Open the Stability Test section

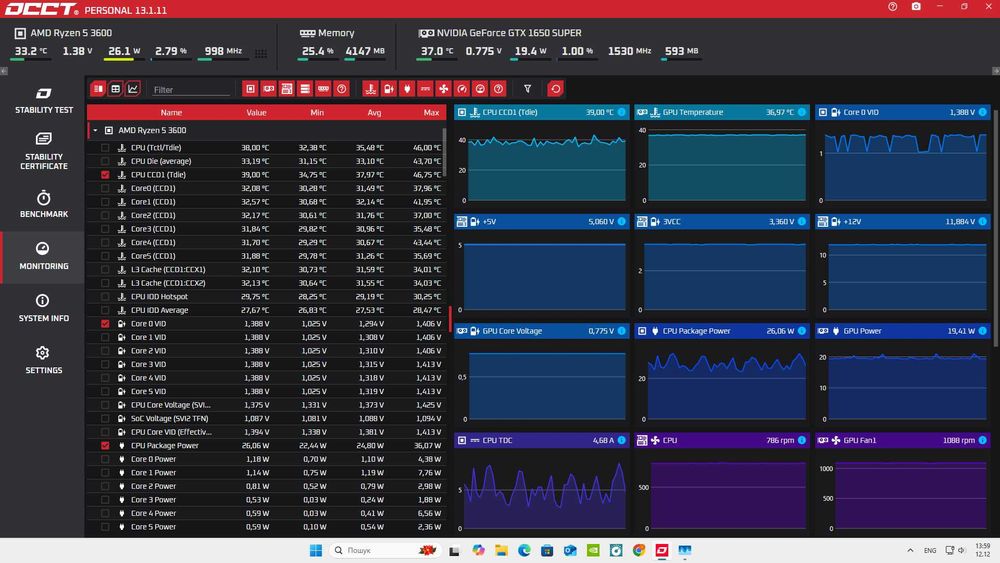43,101
